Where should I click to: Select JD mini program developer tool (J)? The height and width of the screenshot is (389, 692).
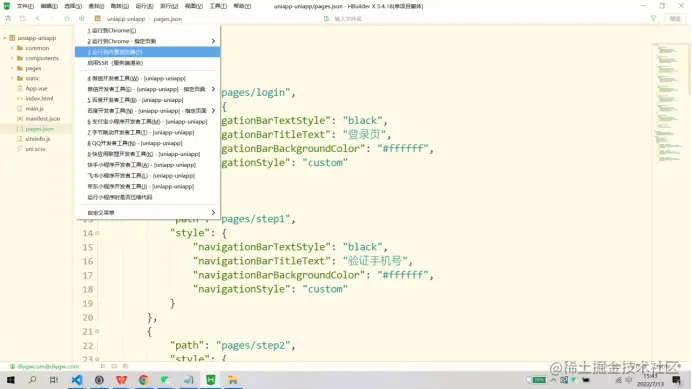pyautogui.click(x=147, y=186)
